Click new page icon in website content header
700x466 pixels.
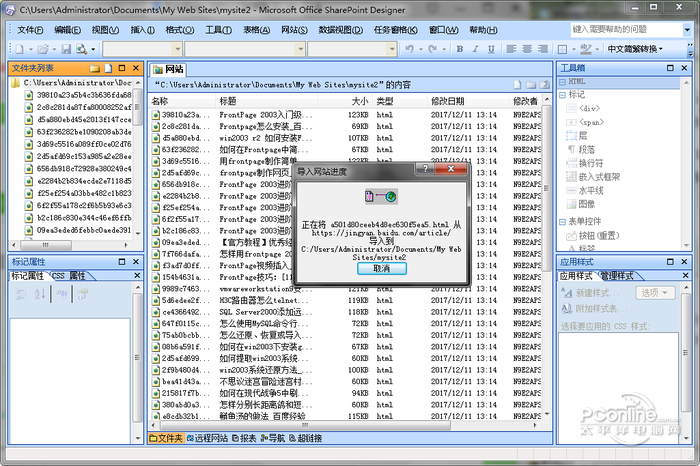click(517, 85)
